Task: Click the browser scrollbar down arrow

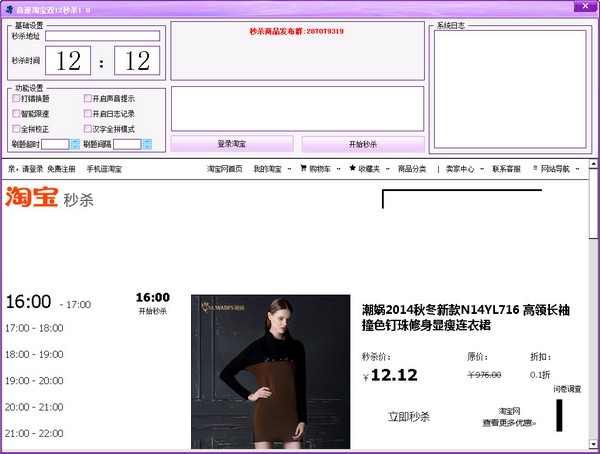Action: tap(593, 444)
